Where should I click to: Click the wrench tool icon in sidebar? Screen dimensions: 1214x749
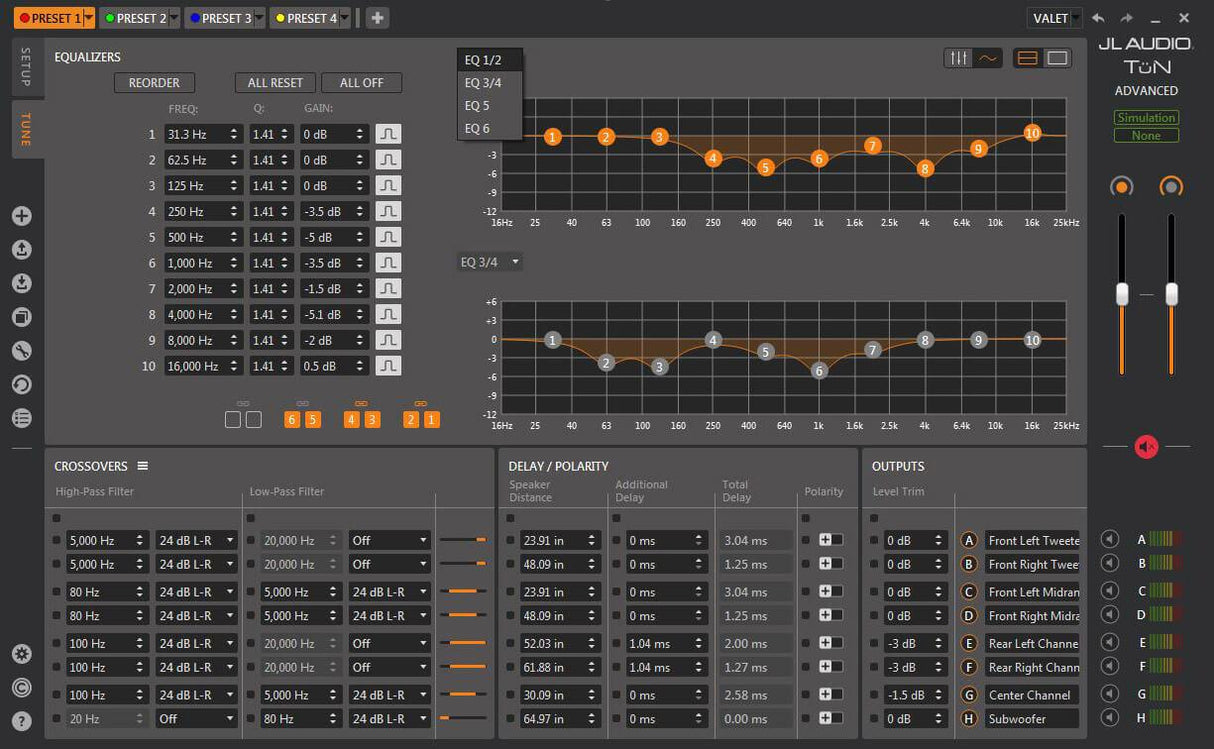22,351
